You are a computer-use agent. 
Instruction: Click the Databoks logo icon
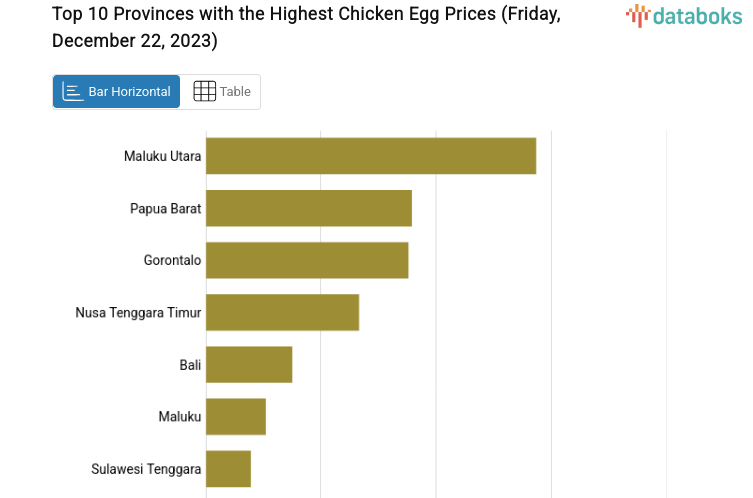(638, 15)
